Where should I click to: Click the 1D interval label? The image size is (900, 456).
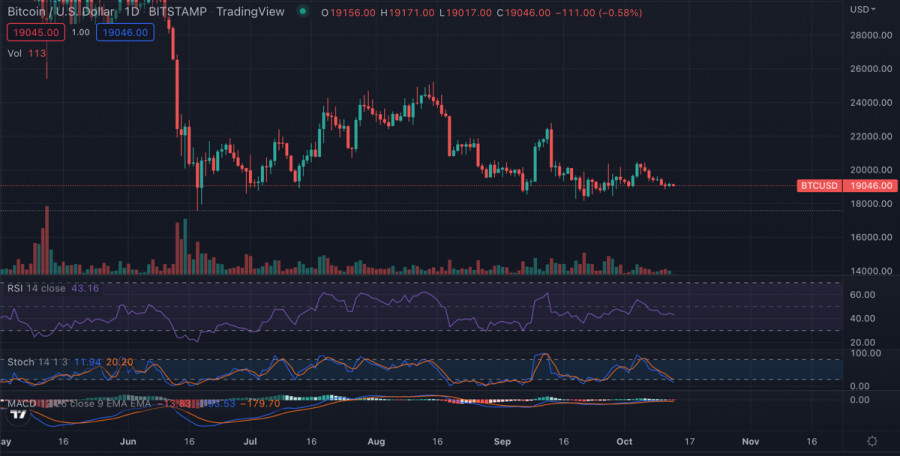(x=131, y=11)
